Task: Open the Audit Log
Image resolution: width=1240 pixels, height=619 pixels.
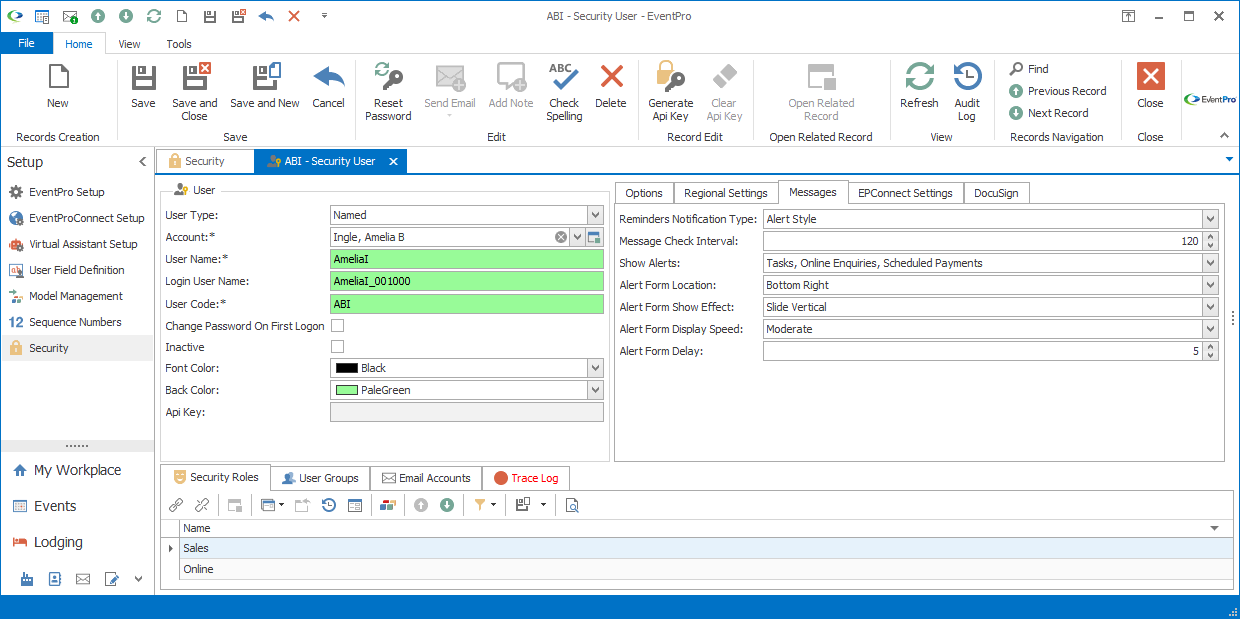Action: tap(967, 91)
